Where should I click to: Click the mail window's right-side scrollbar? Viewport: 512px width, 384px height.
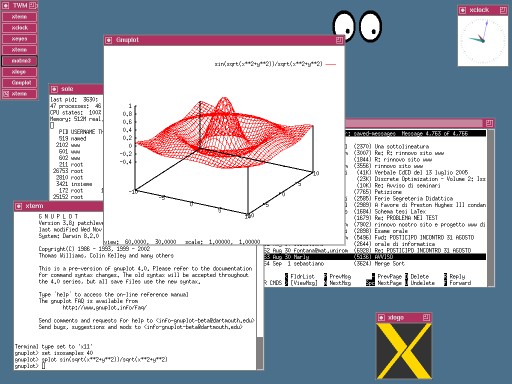pyautogui.click(x=490, y=207)
